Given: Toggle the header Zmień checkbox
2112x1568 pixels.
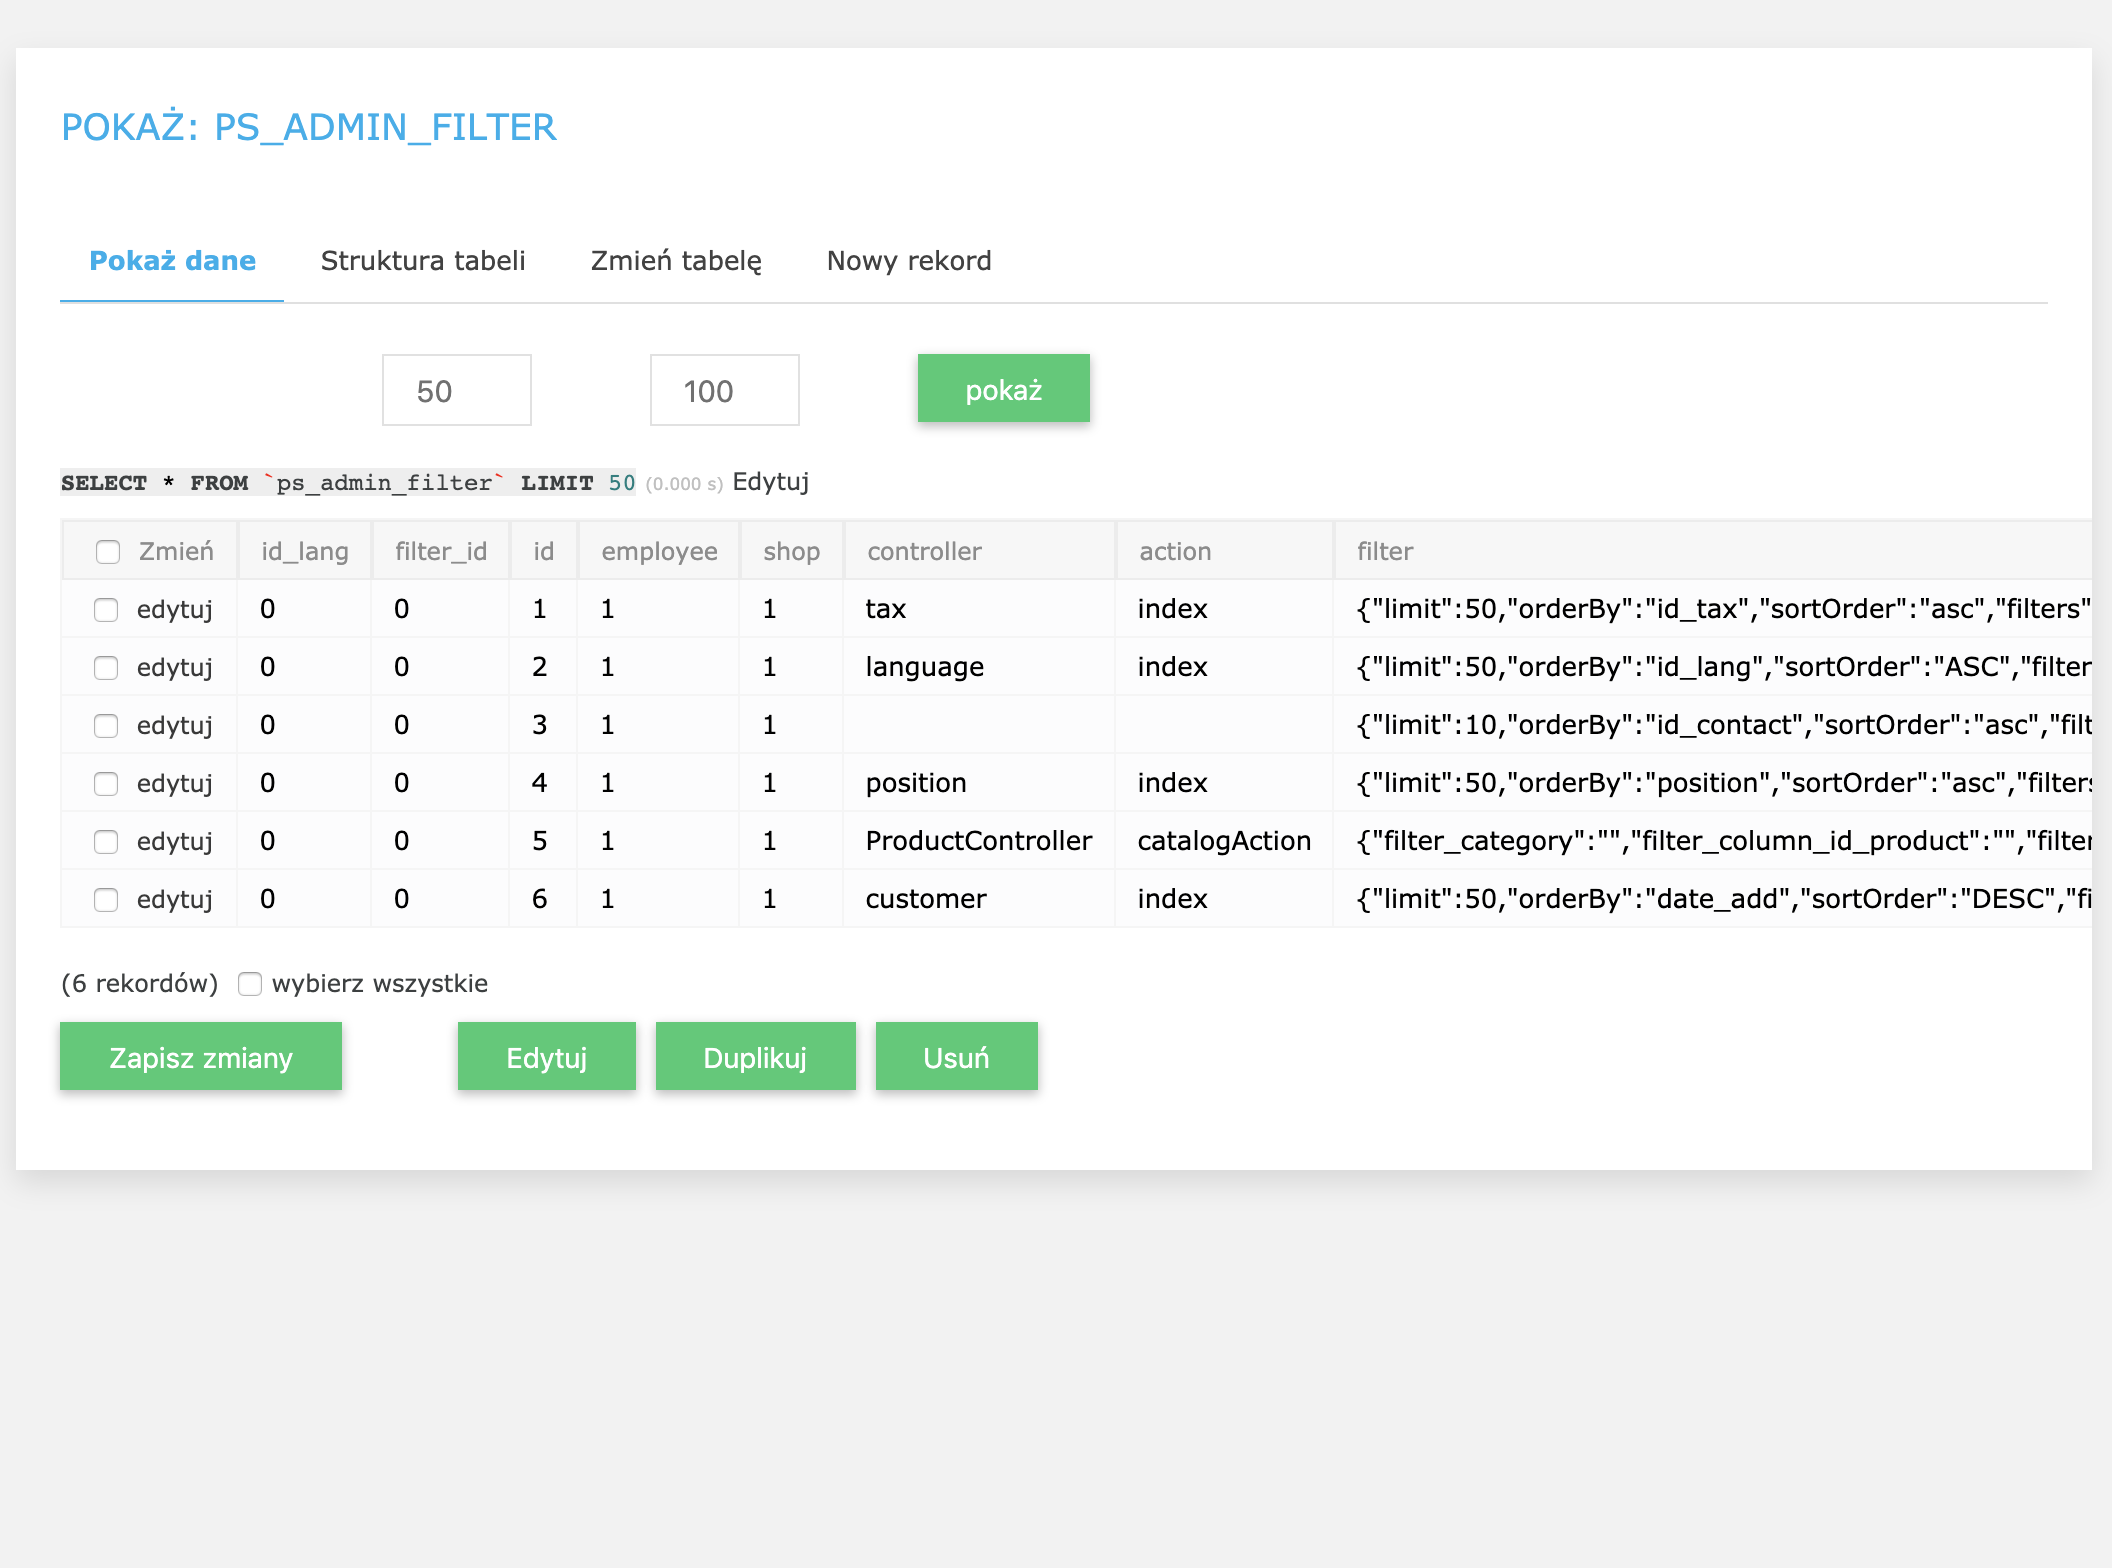Looking at the screenshot, I should [108, 552].
